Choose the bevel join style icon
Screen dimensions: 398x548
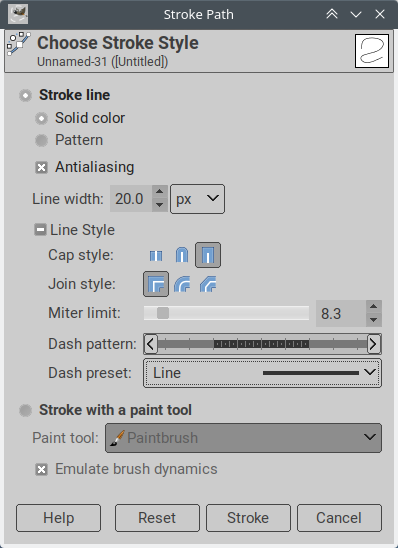click(208, 284)
